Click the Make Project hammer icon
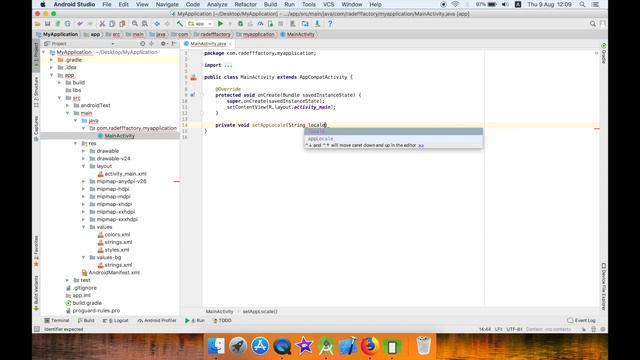The image size is (640, 360). point(180,24)
